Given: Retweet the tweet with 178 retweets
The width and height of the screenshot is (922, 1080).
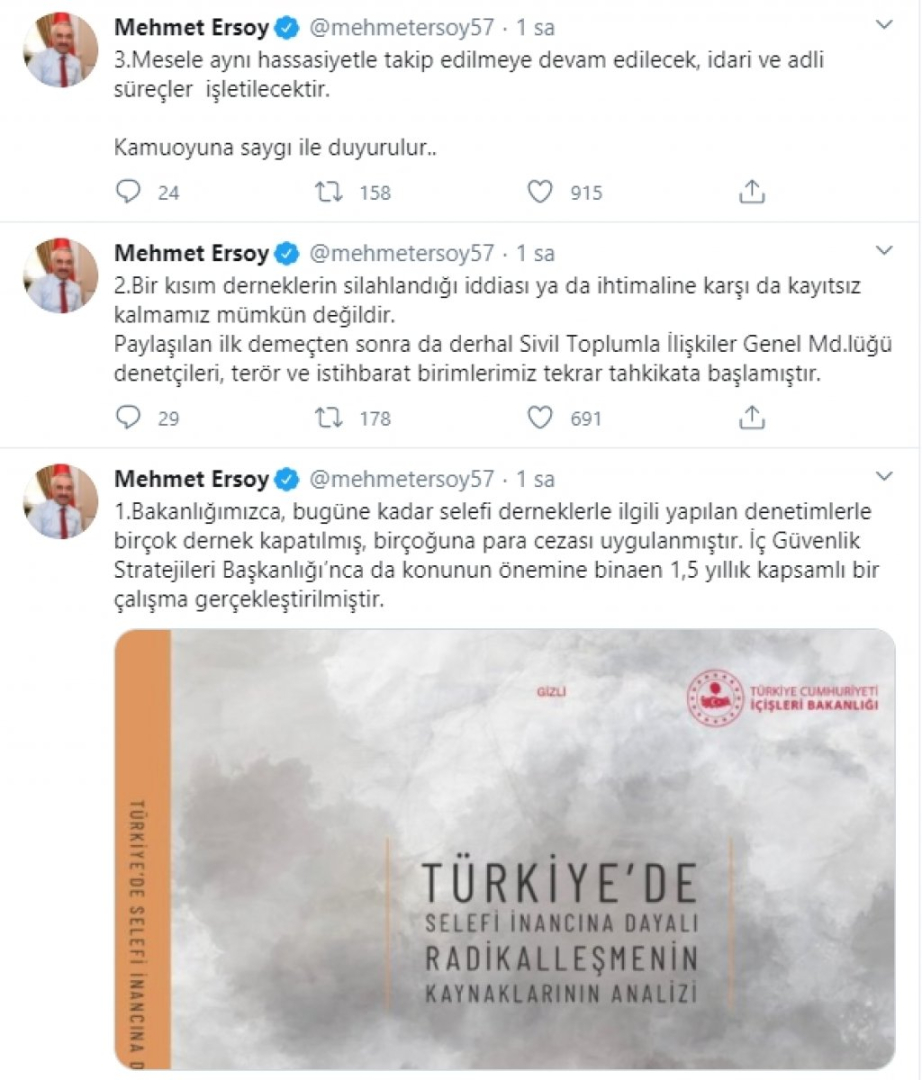Looking at the screenshot, I should coord(329,417).
